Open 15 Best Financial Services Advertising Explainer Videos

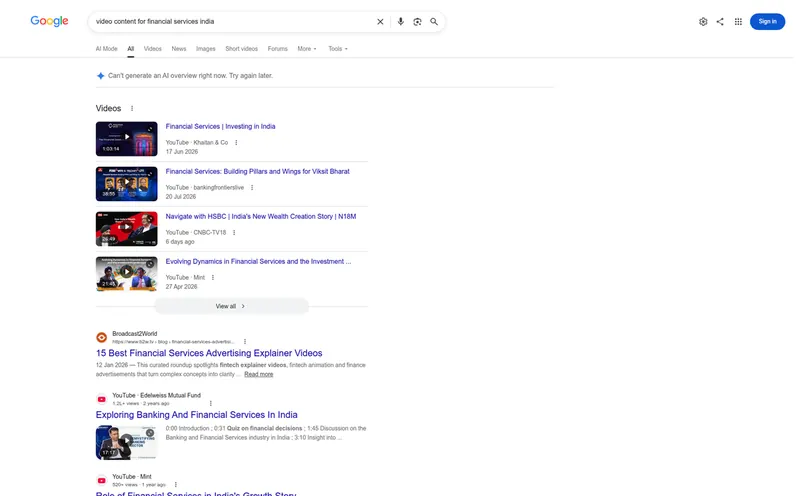pos(209,353)
